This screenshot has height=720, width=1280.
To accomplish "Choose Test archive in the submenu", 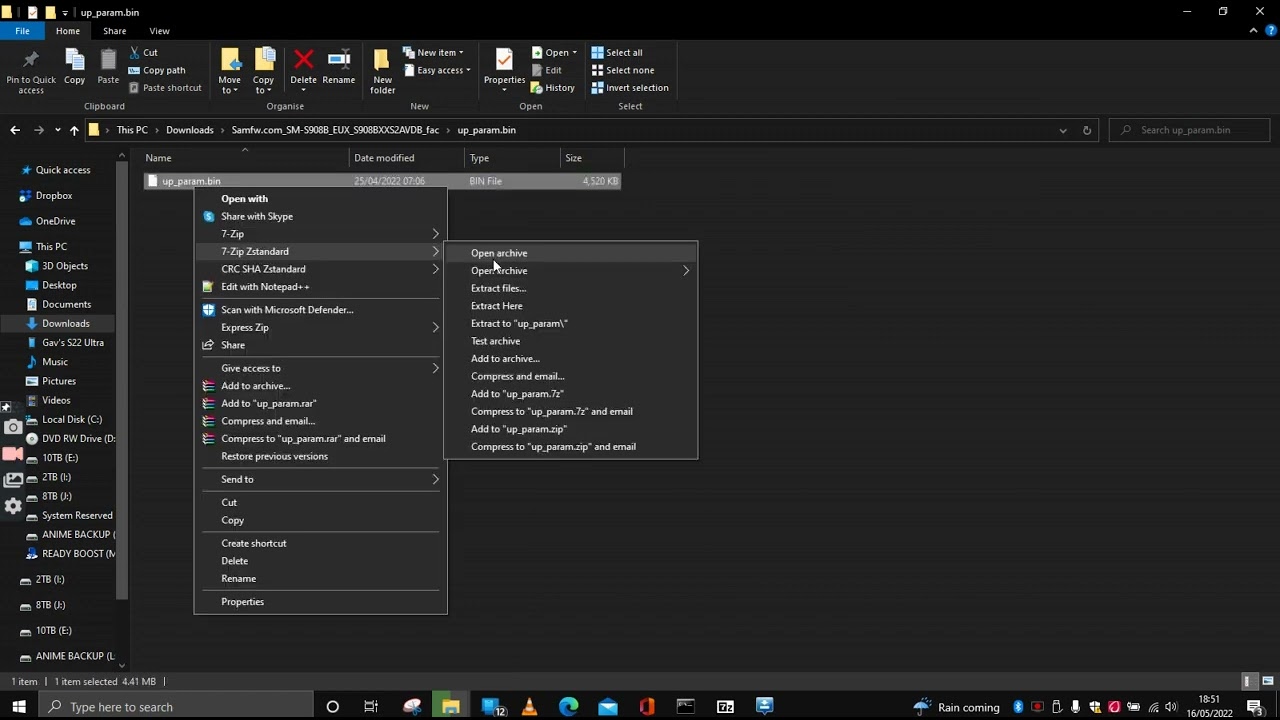I will (570, 341).
